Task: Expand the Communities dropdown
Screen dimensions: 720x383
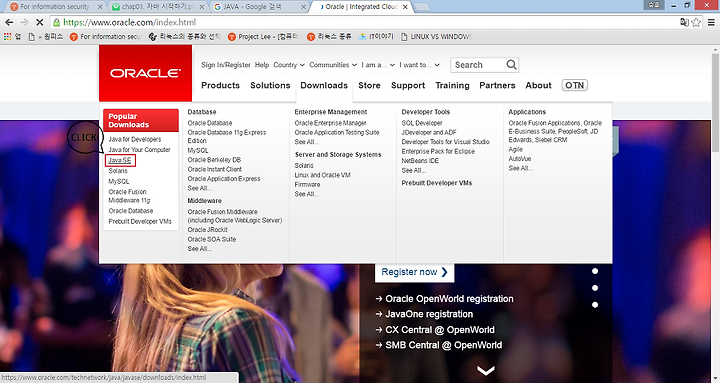Action: [x=333, y=65]
